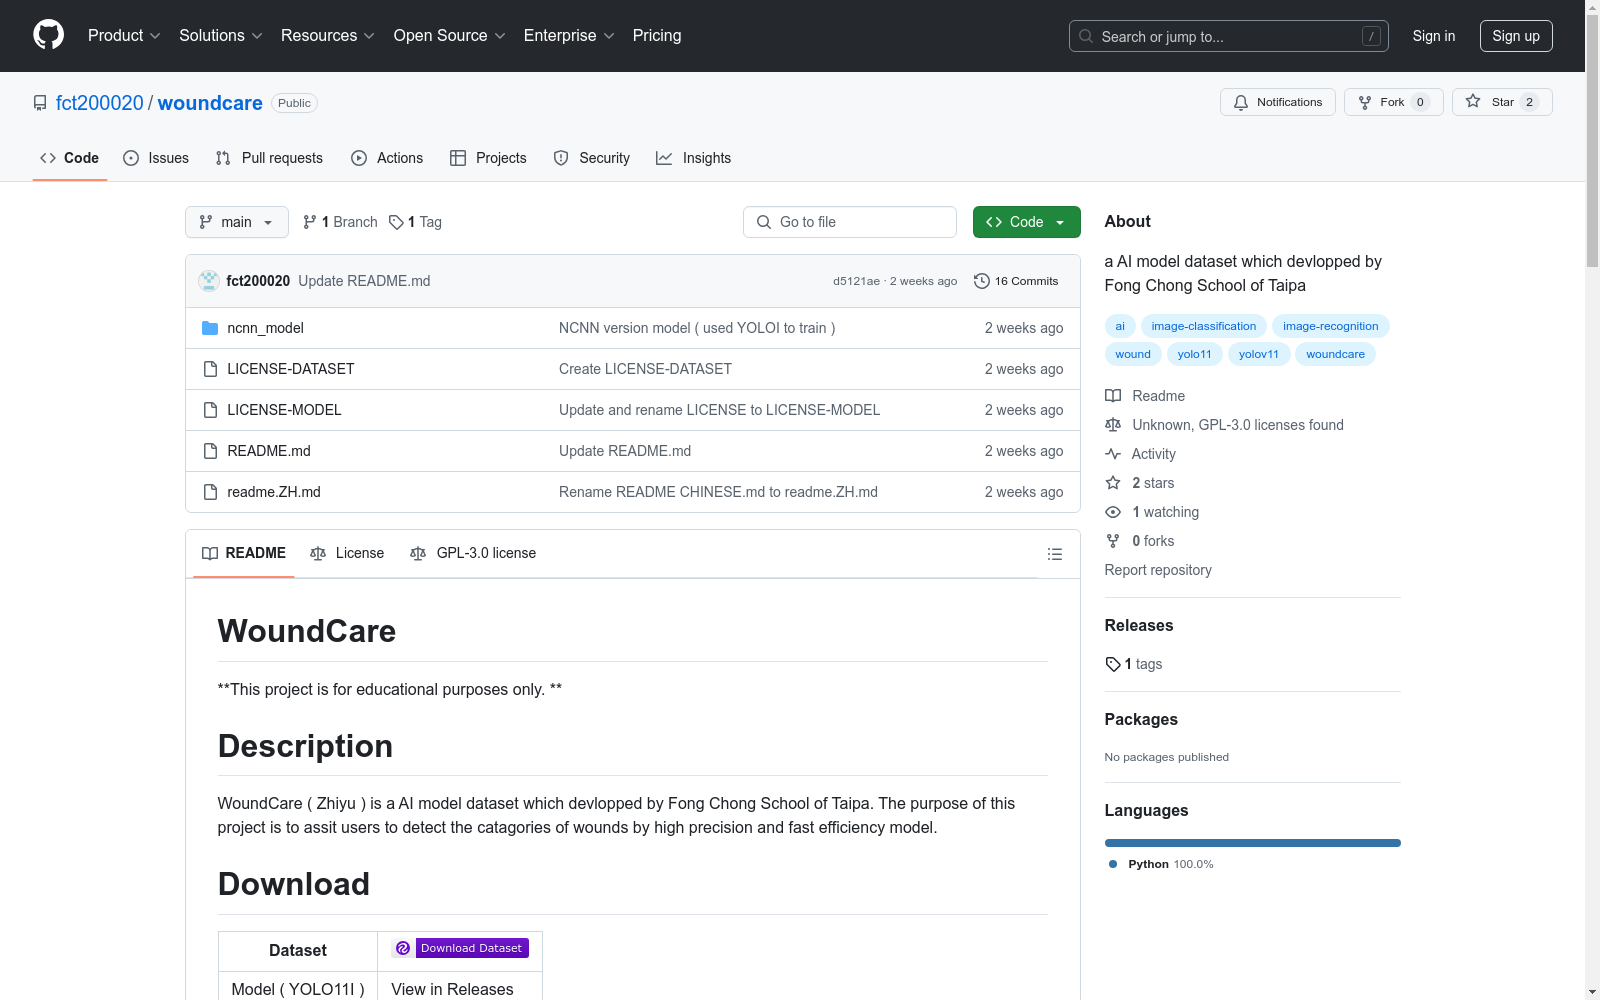Click the eye icon beside 1 watching
The height and width of the screenshot is (1000, 1600).
point(1113,512)
